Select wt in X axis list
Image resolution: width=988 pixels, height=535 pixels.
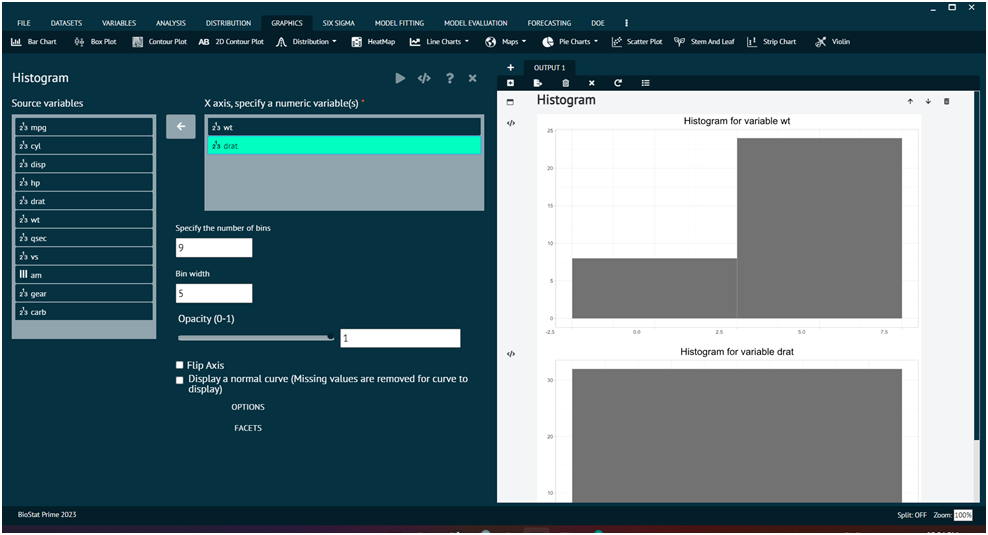[x=344, y=127]
